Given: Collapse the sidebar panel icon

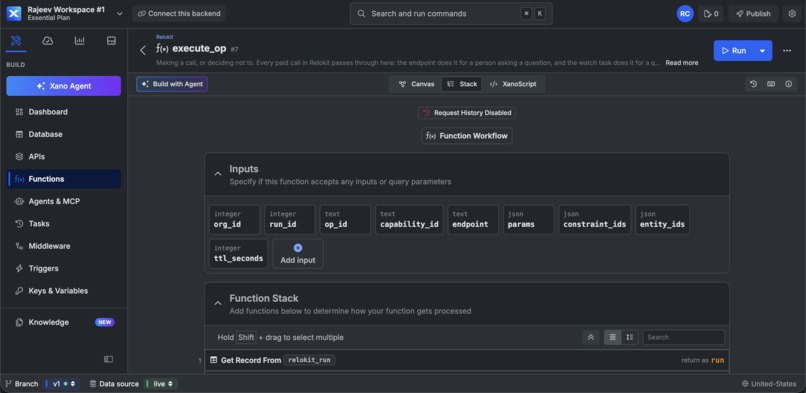Looking at the screenshot, I should pos(108,359).
